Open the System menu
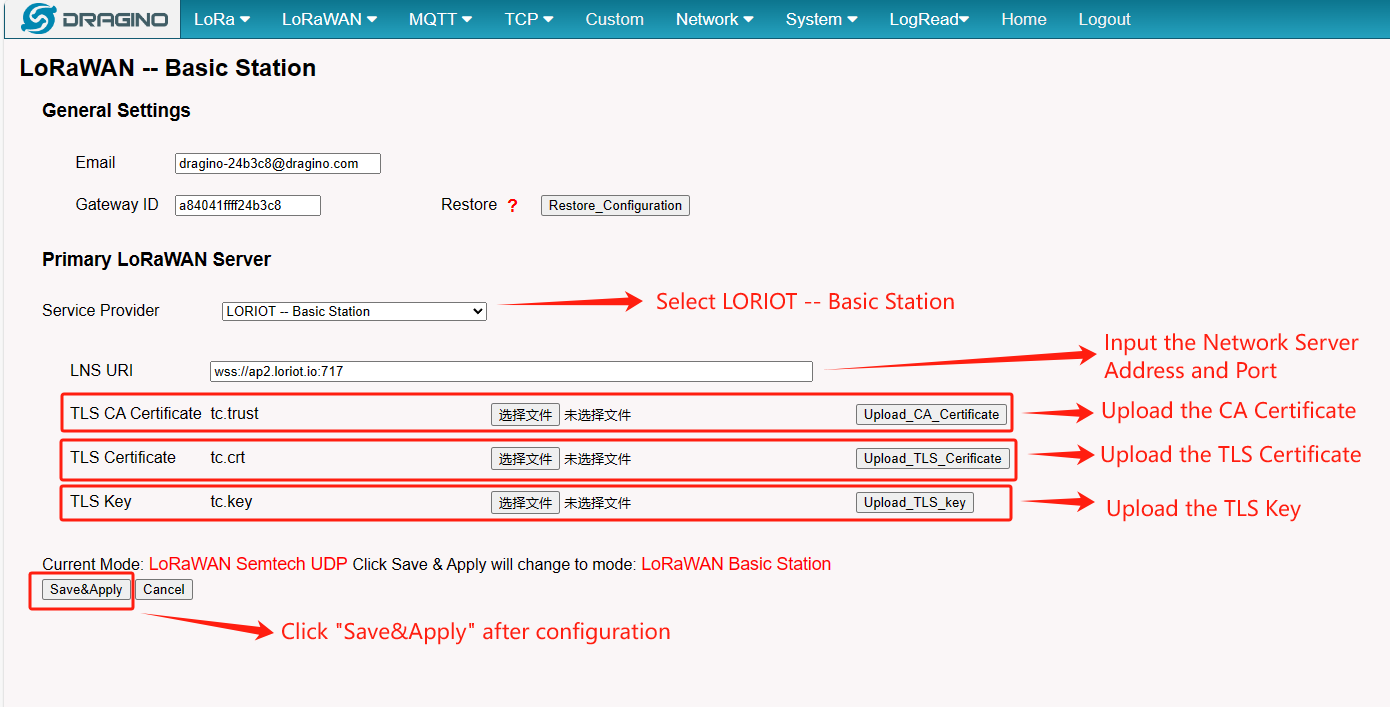1390x707 pixels. pos(821,19)
